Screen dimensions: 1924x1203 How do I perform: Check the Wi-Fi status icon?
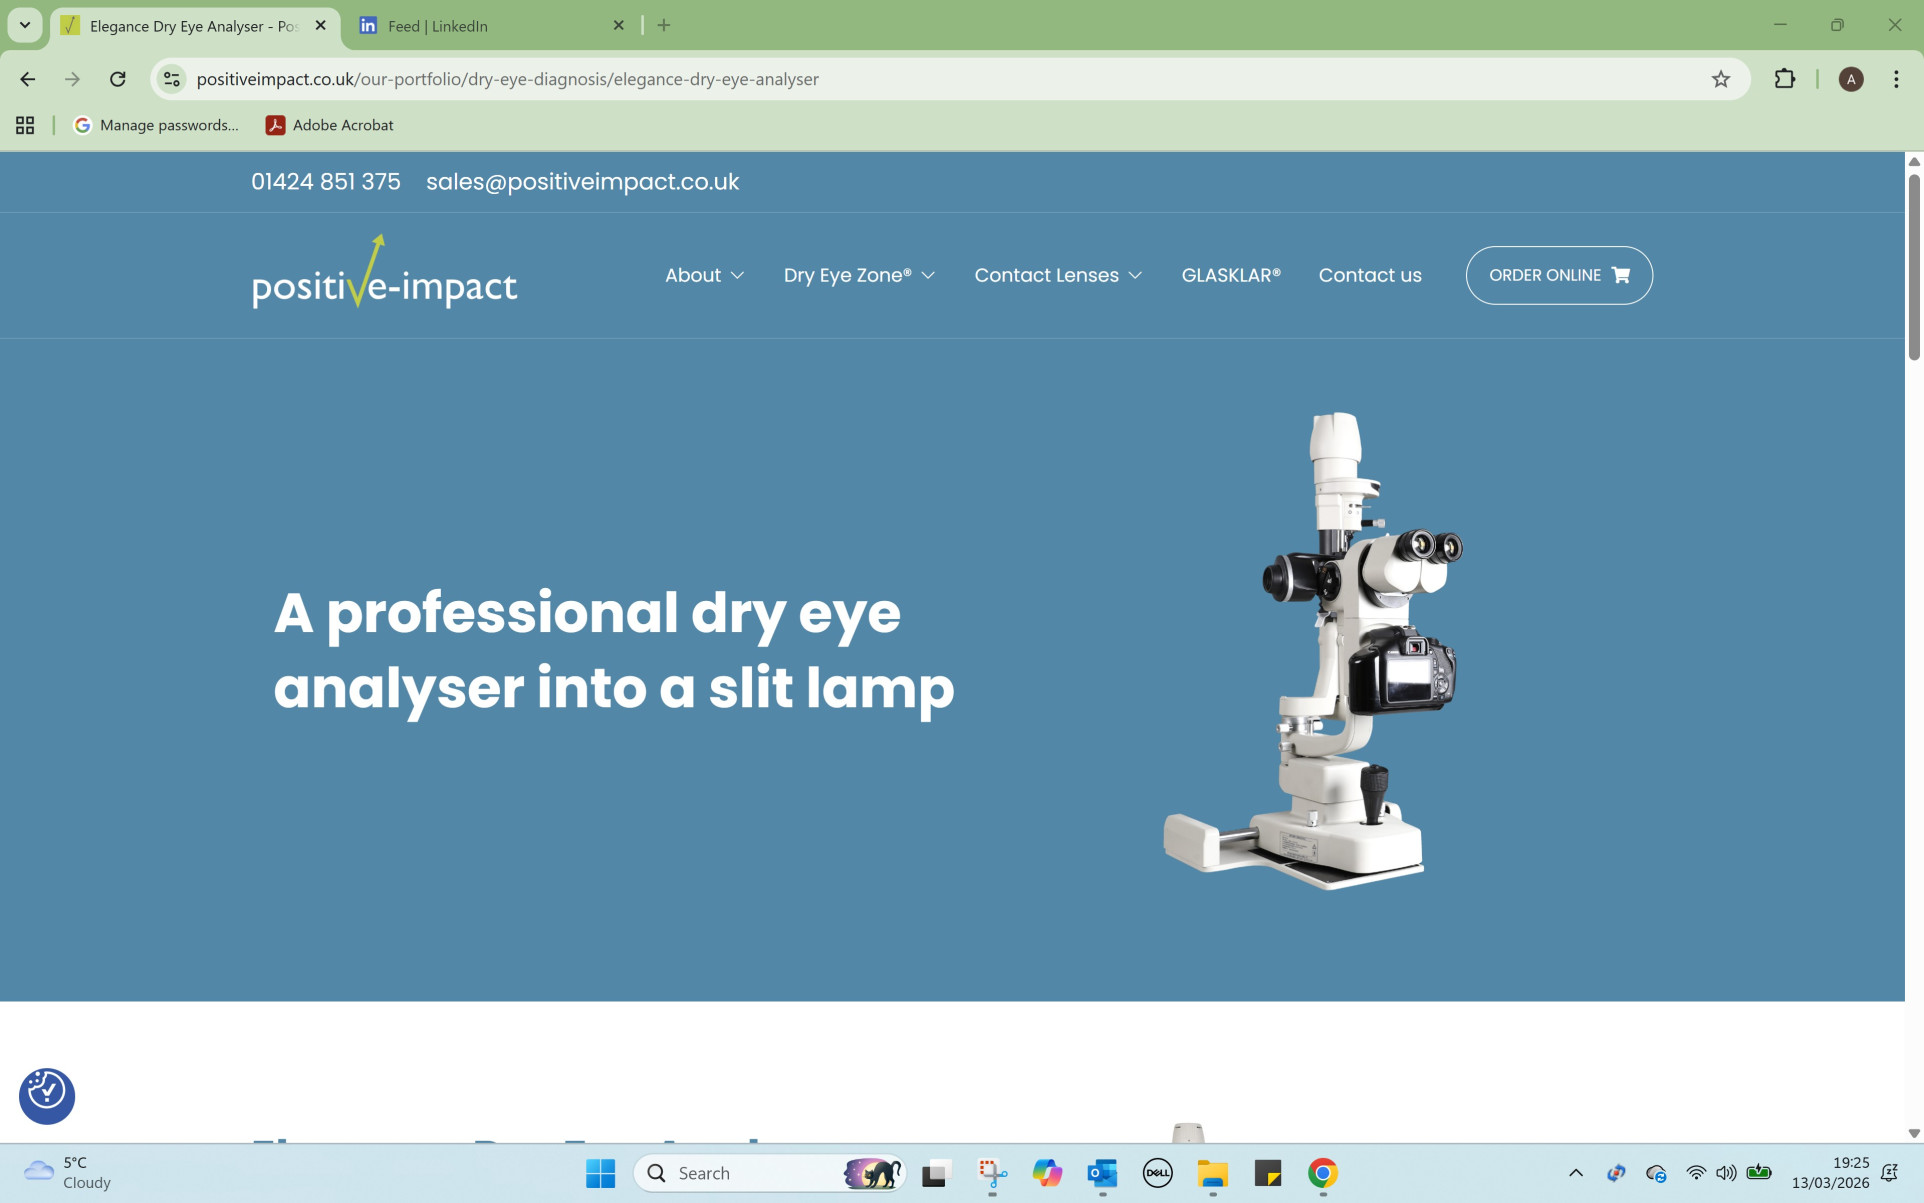pyautogui.click(x=1694, y=1172)
